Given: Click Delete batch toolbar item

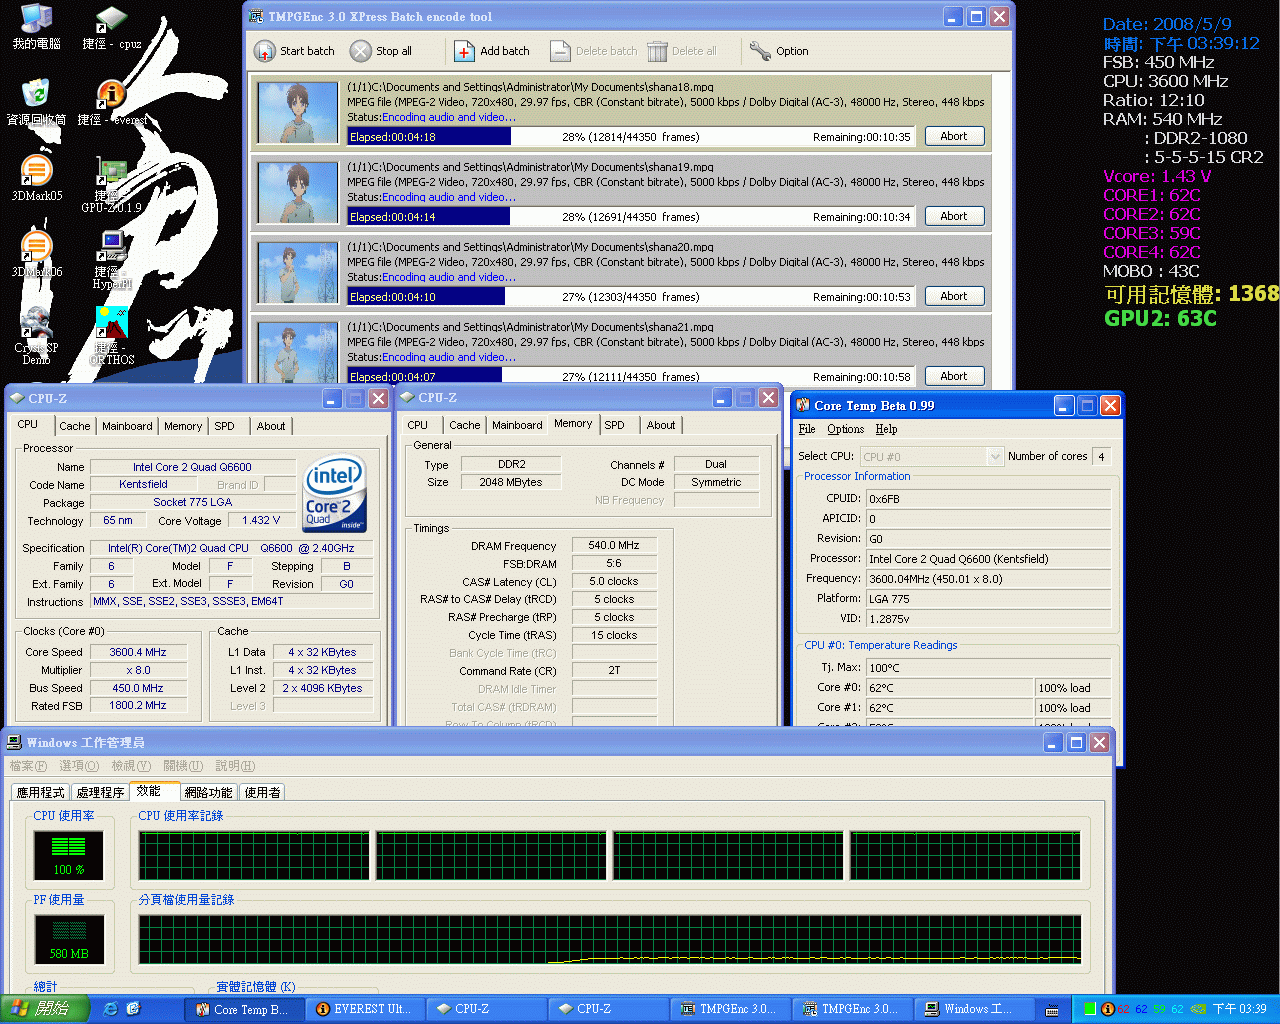Looking at the screenshot, I should 593,51.
